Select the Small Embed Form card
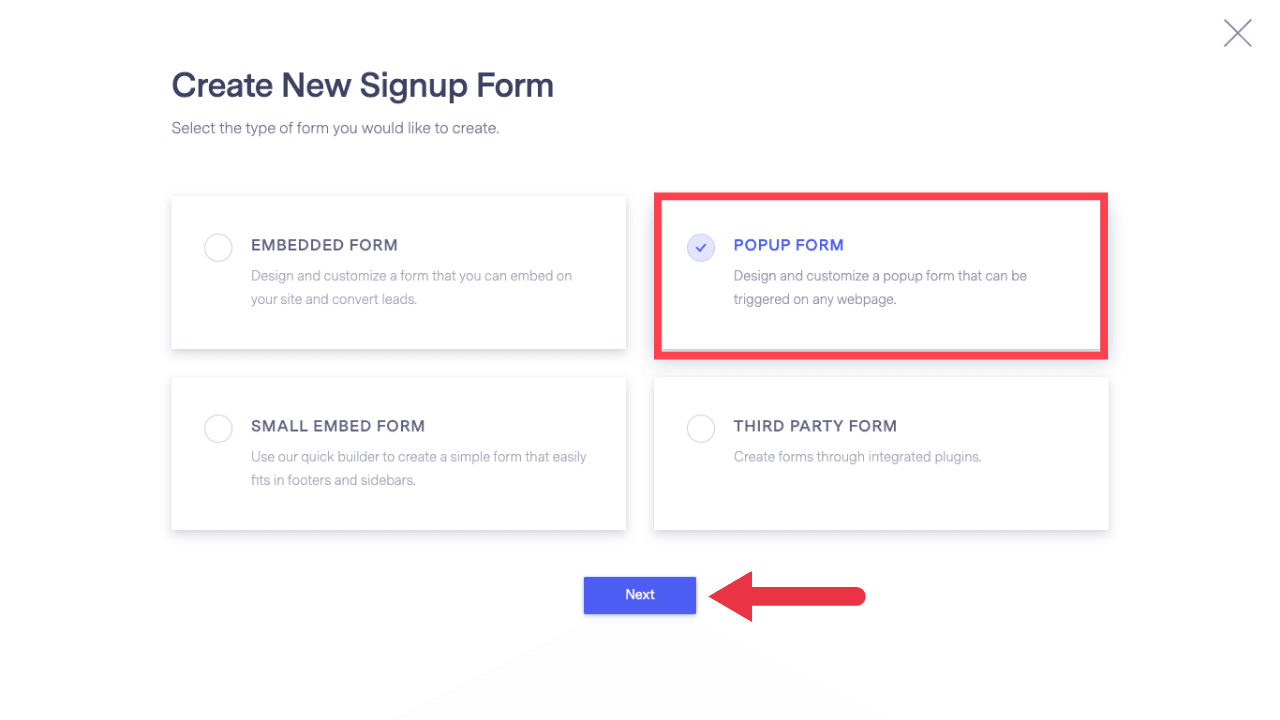 pyautogui.click(x=399, y=453)
